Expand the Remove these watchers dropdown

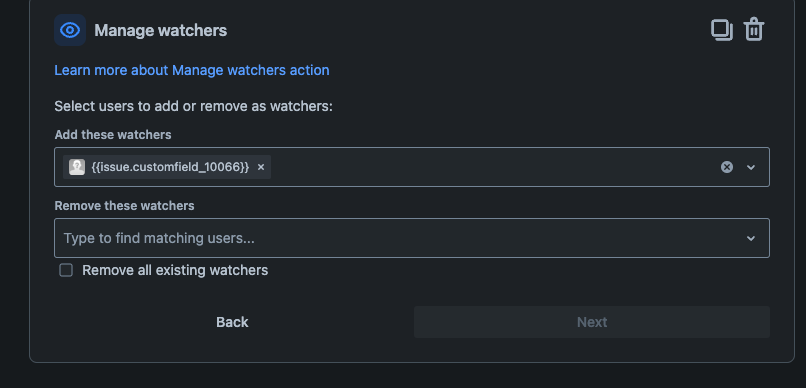point(751,238)
